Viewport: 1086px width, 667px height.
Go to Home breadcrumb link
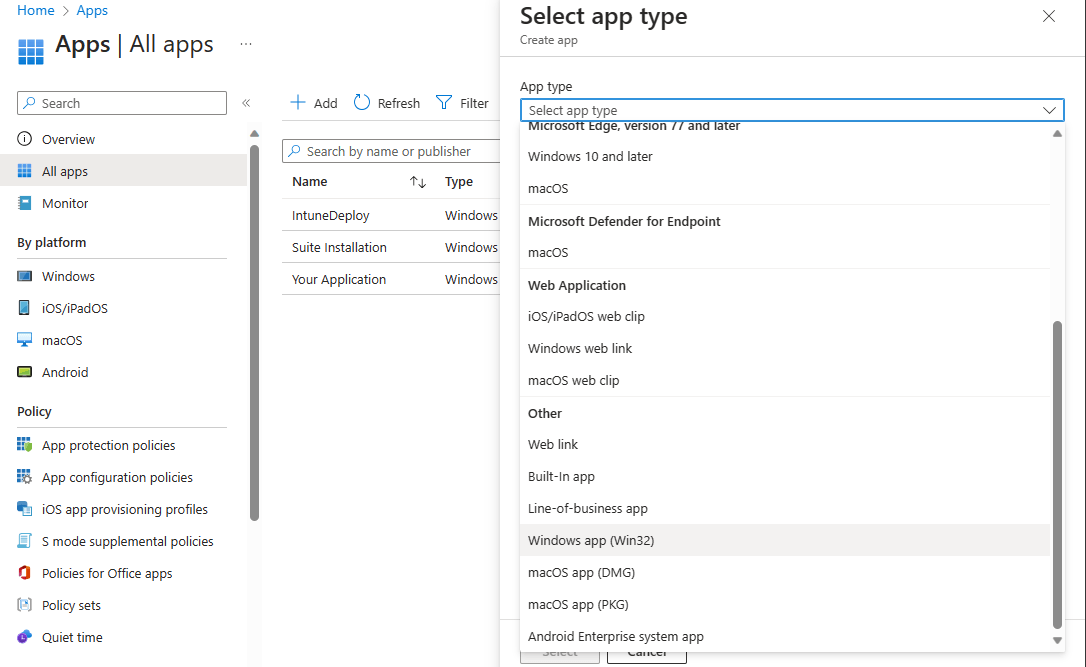[36, 10]
